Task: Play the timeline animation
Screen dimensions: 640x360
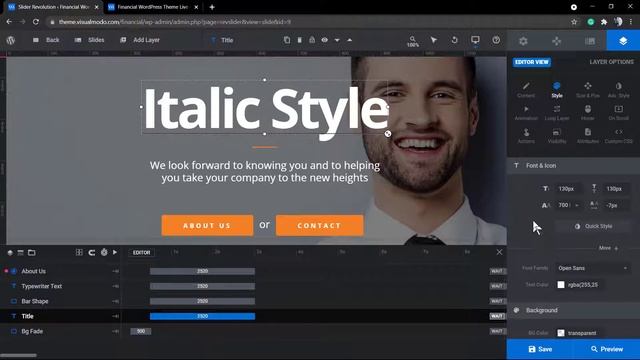Action: 115,252
